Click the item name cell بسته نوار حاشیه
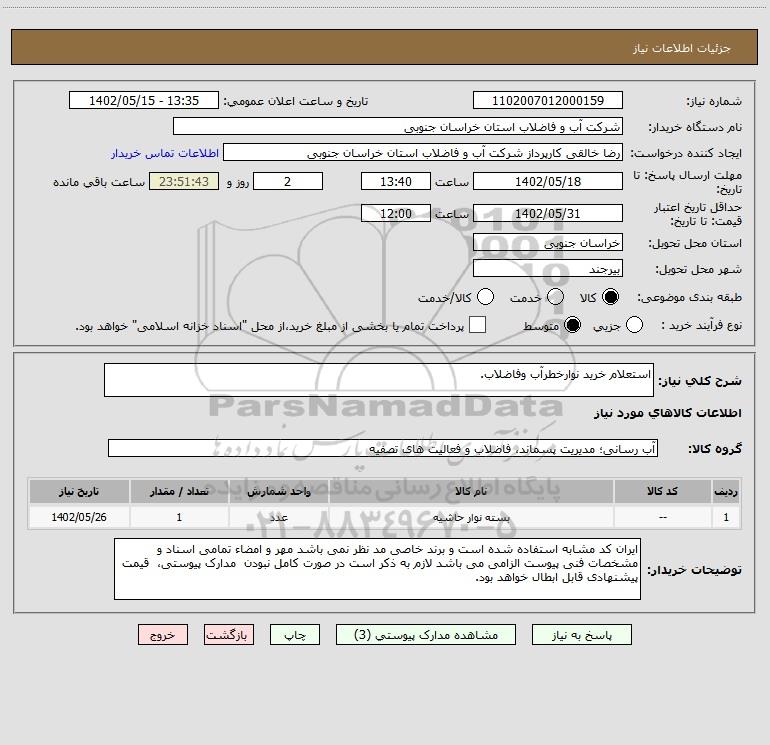 [471, 517]
